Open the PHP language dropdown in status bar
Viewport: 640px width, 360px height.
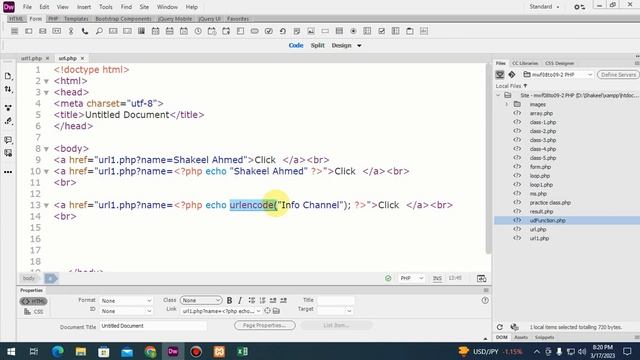411,278
